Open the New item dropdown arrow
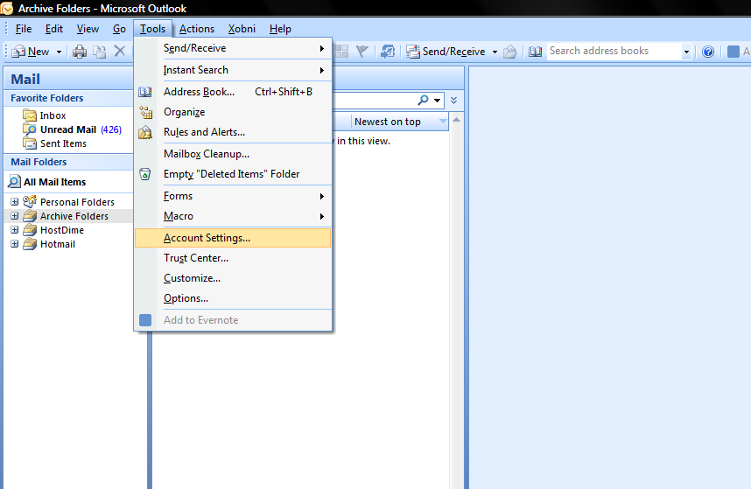This screenshot has width=751, height=489. click(59, 52)
